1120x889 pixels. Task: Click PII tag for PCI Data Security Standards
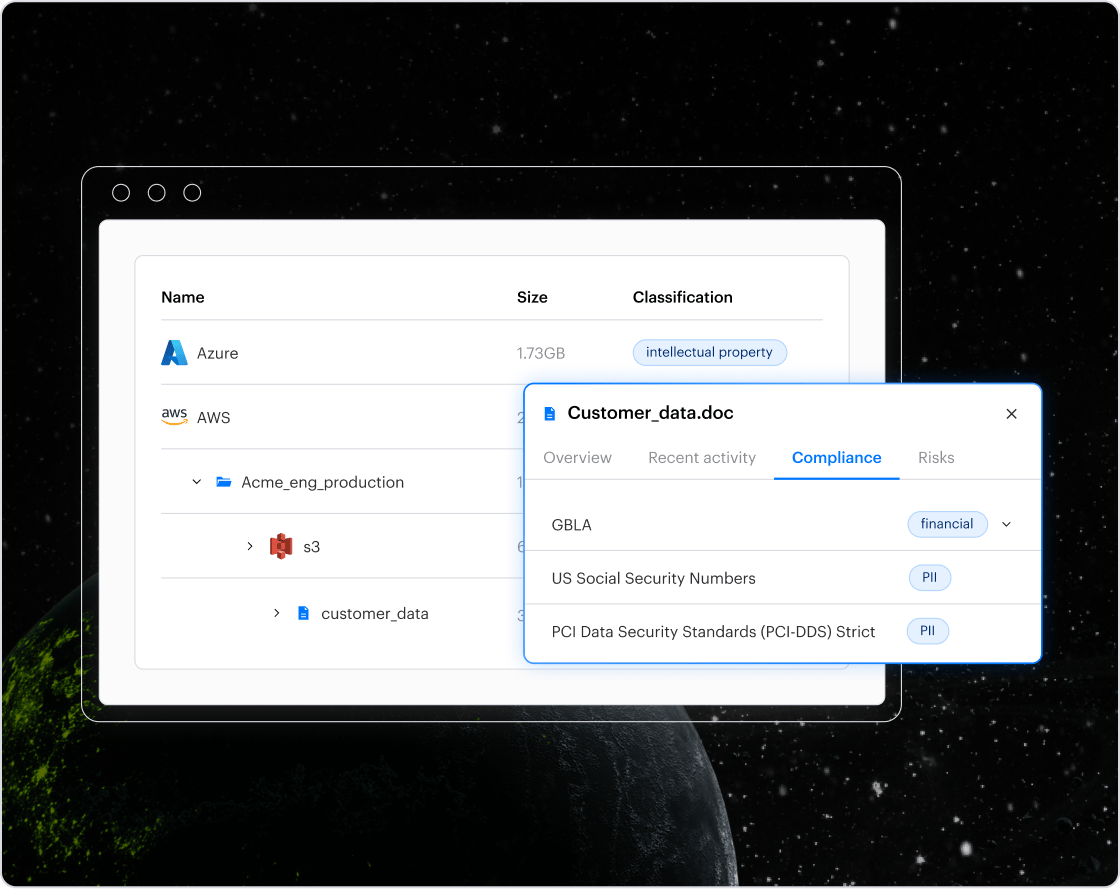click(x=927, y=631)
